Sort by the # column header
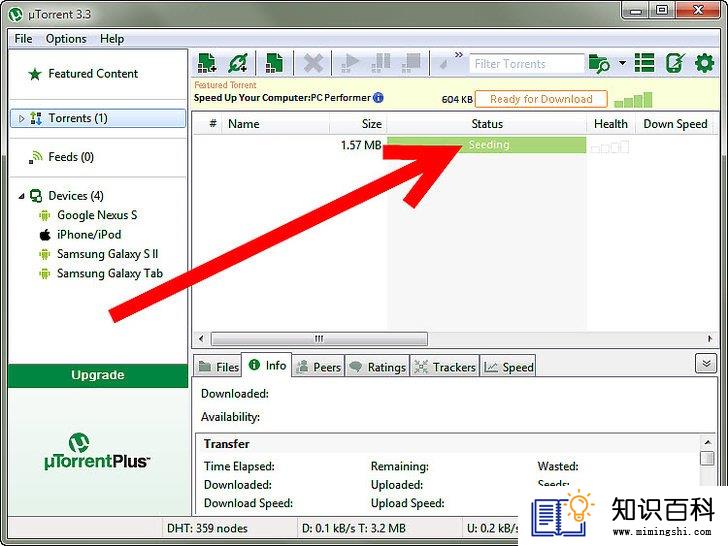This screenshot has height=546, width=728. click(x=213, y=124)
